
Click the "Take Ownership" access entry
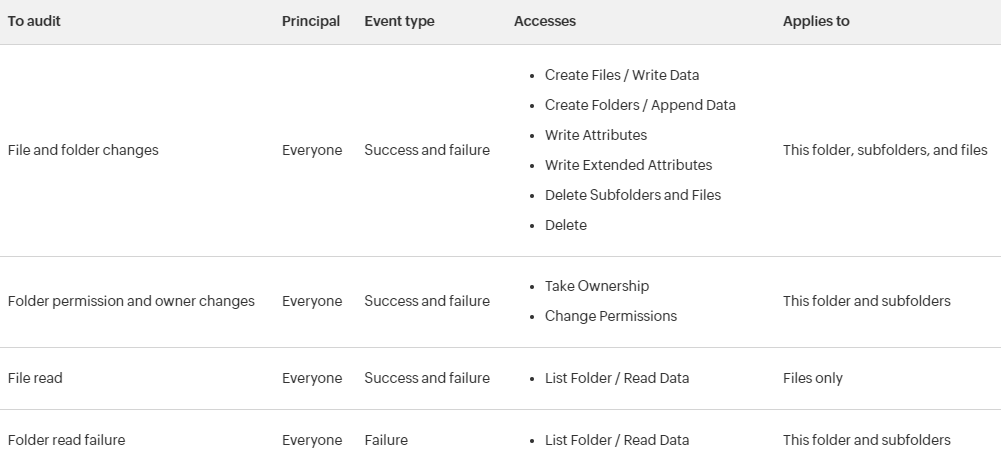coord(597,286)
